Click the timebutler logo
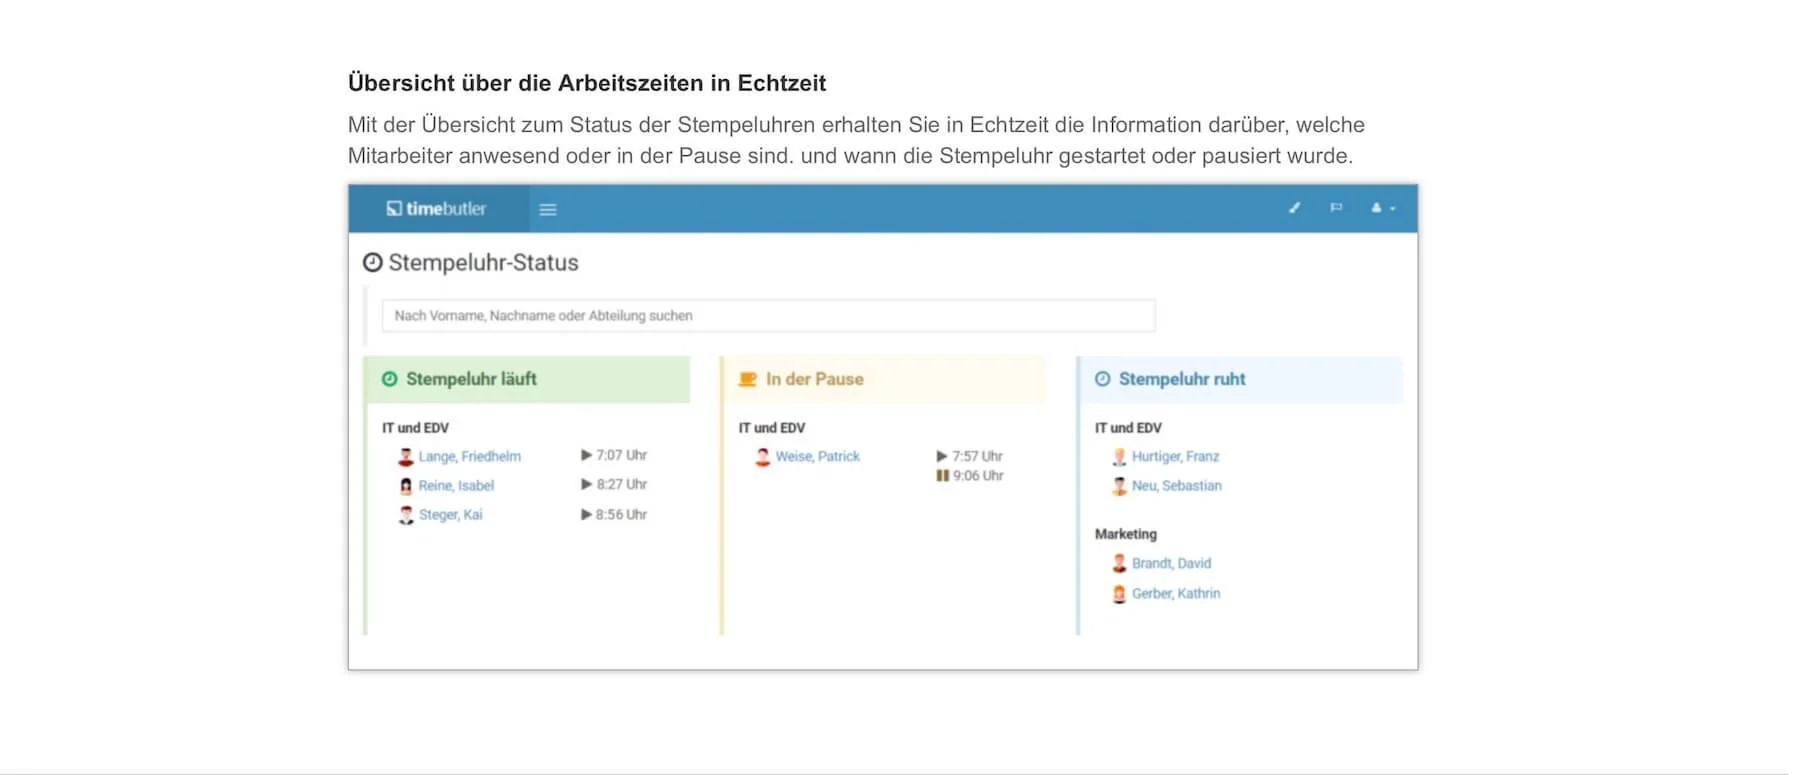1800x775 pixels. [x=436, y=208]
